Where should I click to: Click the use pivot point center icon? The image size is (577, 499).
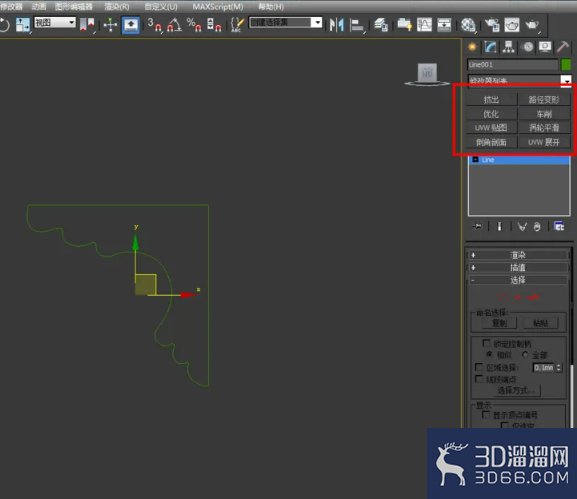pyautogui.click(x=88, y=25)
